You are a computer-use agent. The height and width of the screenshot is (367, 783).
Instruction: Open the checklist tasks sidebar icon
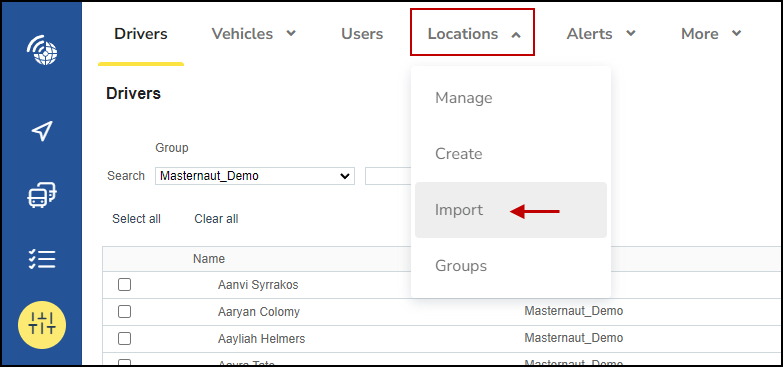point(42,259)
